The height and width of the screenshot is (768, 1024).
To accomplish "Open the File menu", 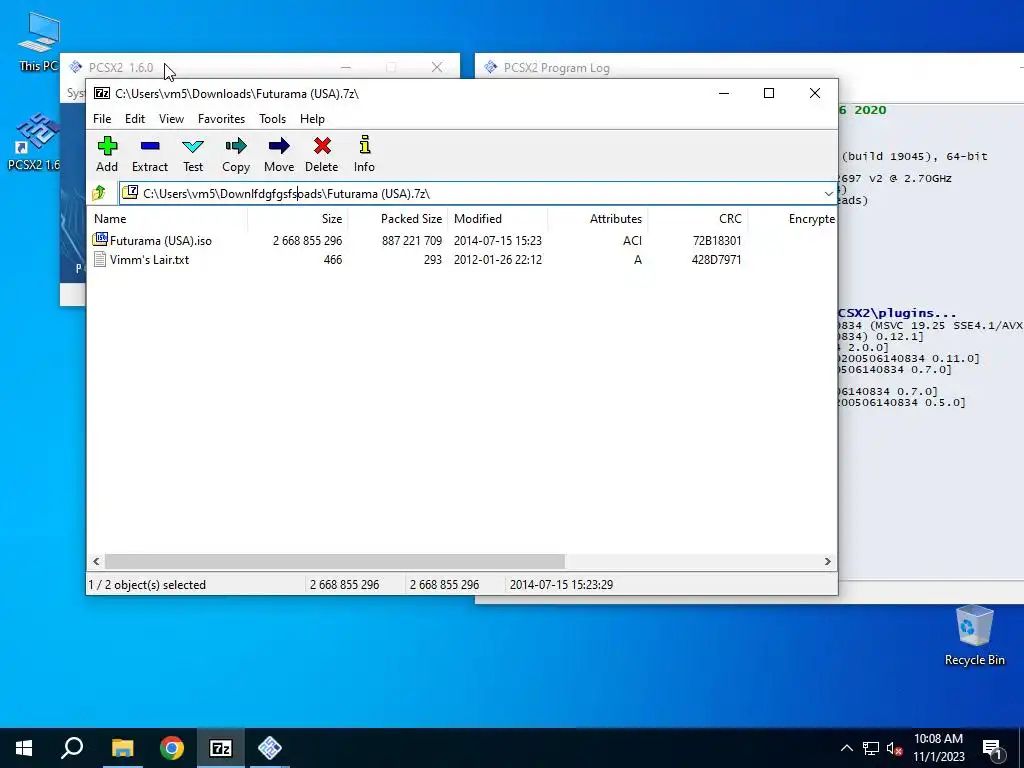I will [102, 118].
